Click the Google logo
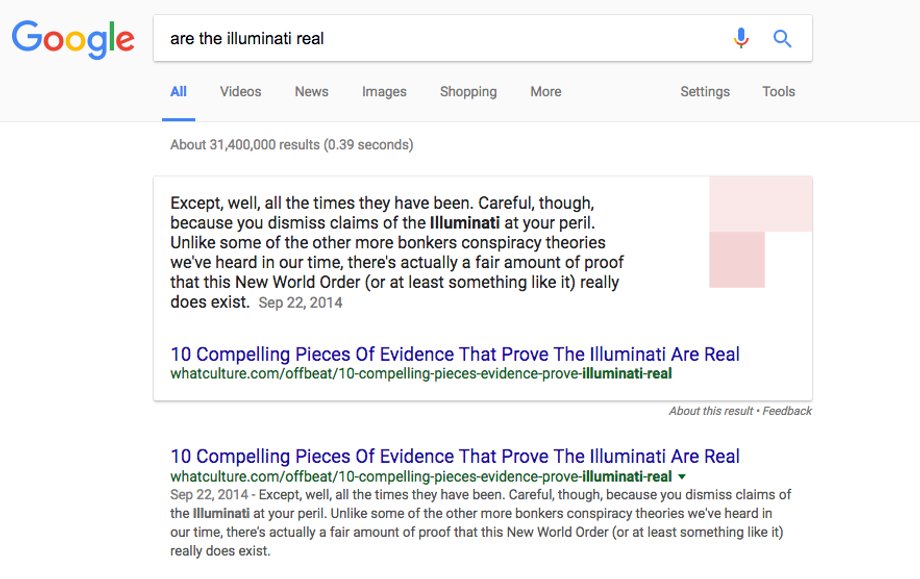 (x=73, y=39)
